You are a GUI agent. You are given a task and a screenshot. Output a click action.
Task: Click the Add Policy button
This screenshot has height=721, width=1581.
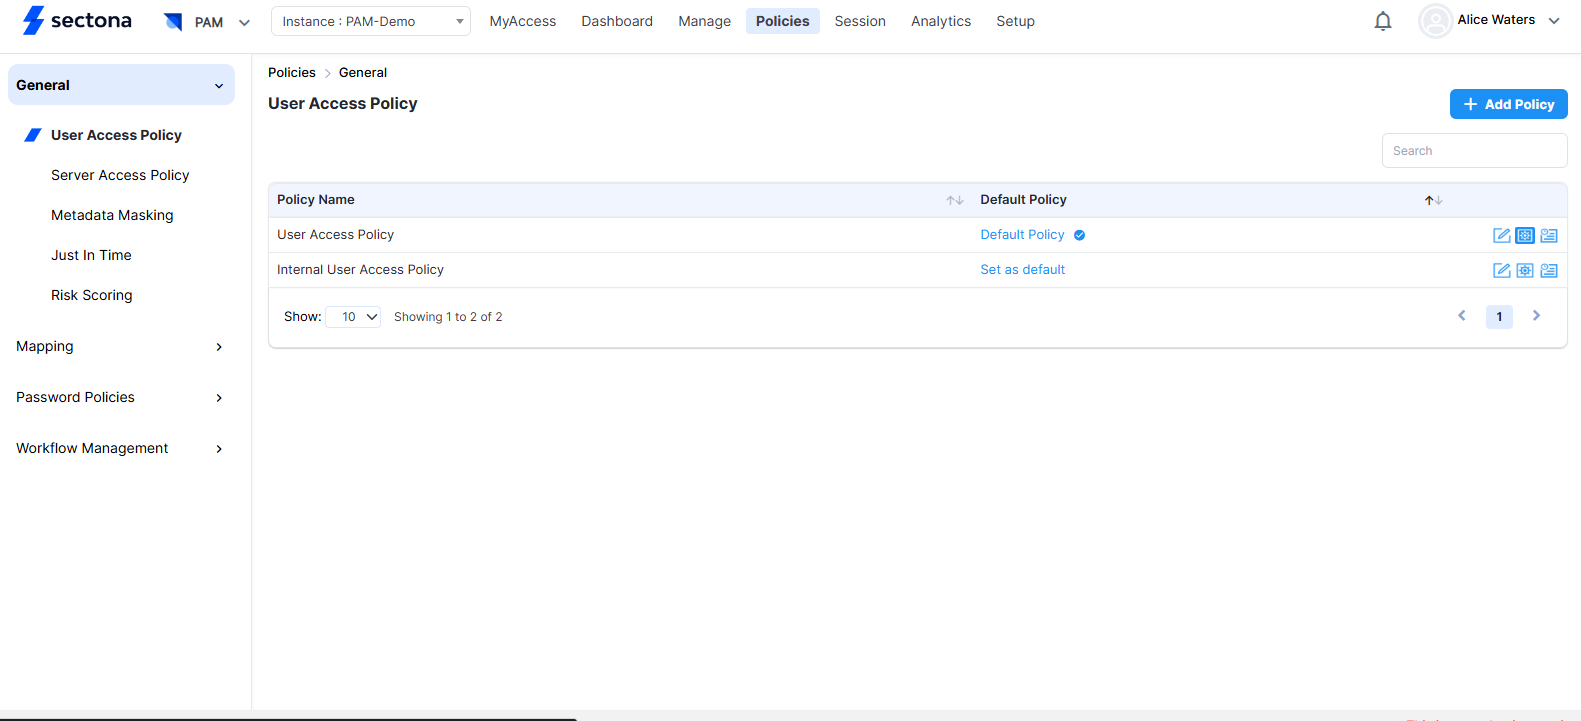(1508, 104)
